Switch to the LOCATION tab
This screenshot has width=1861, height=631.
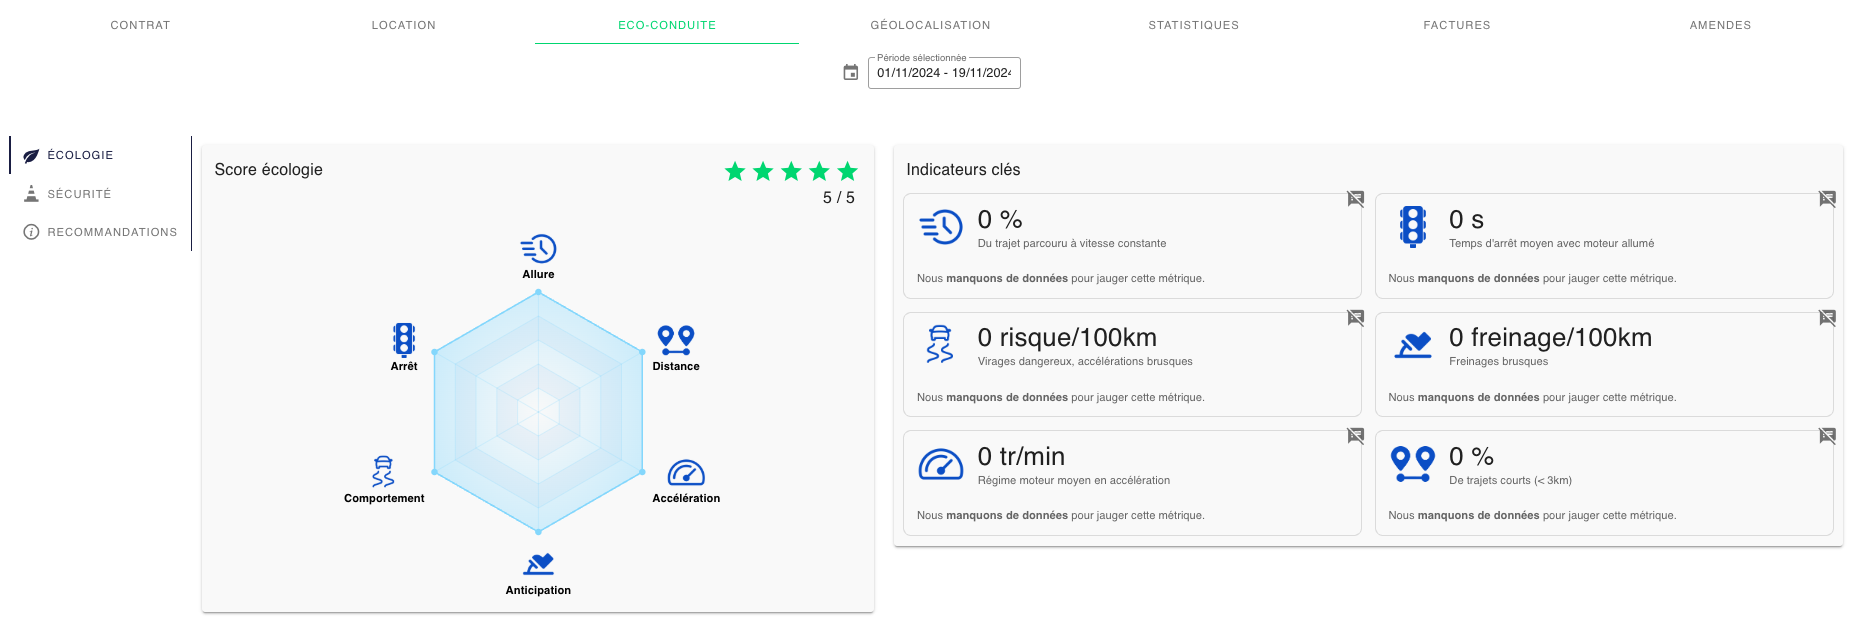403,25
